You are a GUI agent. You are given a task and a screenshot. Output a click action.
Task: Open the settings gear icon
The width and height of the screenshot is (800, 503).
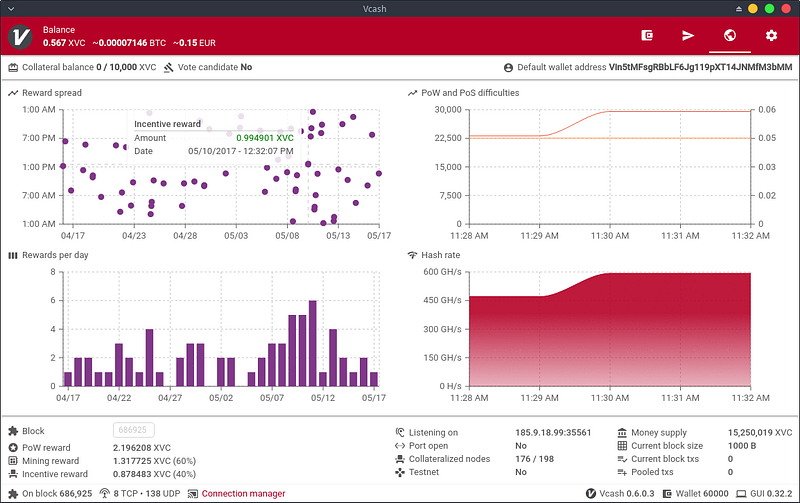pos(771,35)
